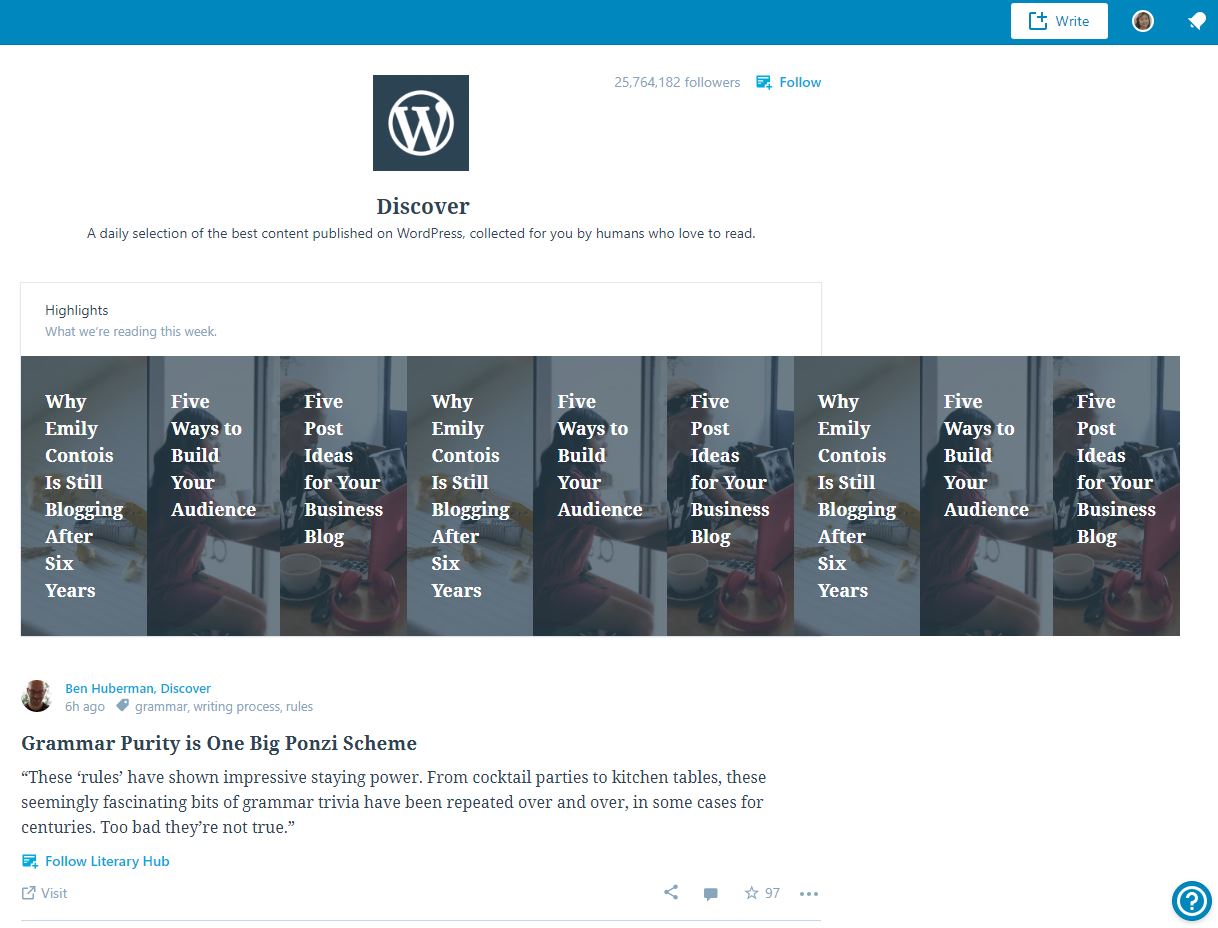Open the Ben Huberman, Discover author link
Screen dimensions: 1218x928
pyautogui.click(x=138, y=688)
